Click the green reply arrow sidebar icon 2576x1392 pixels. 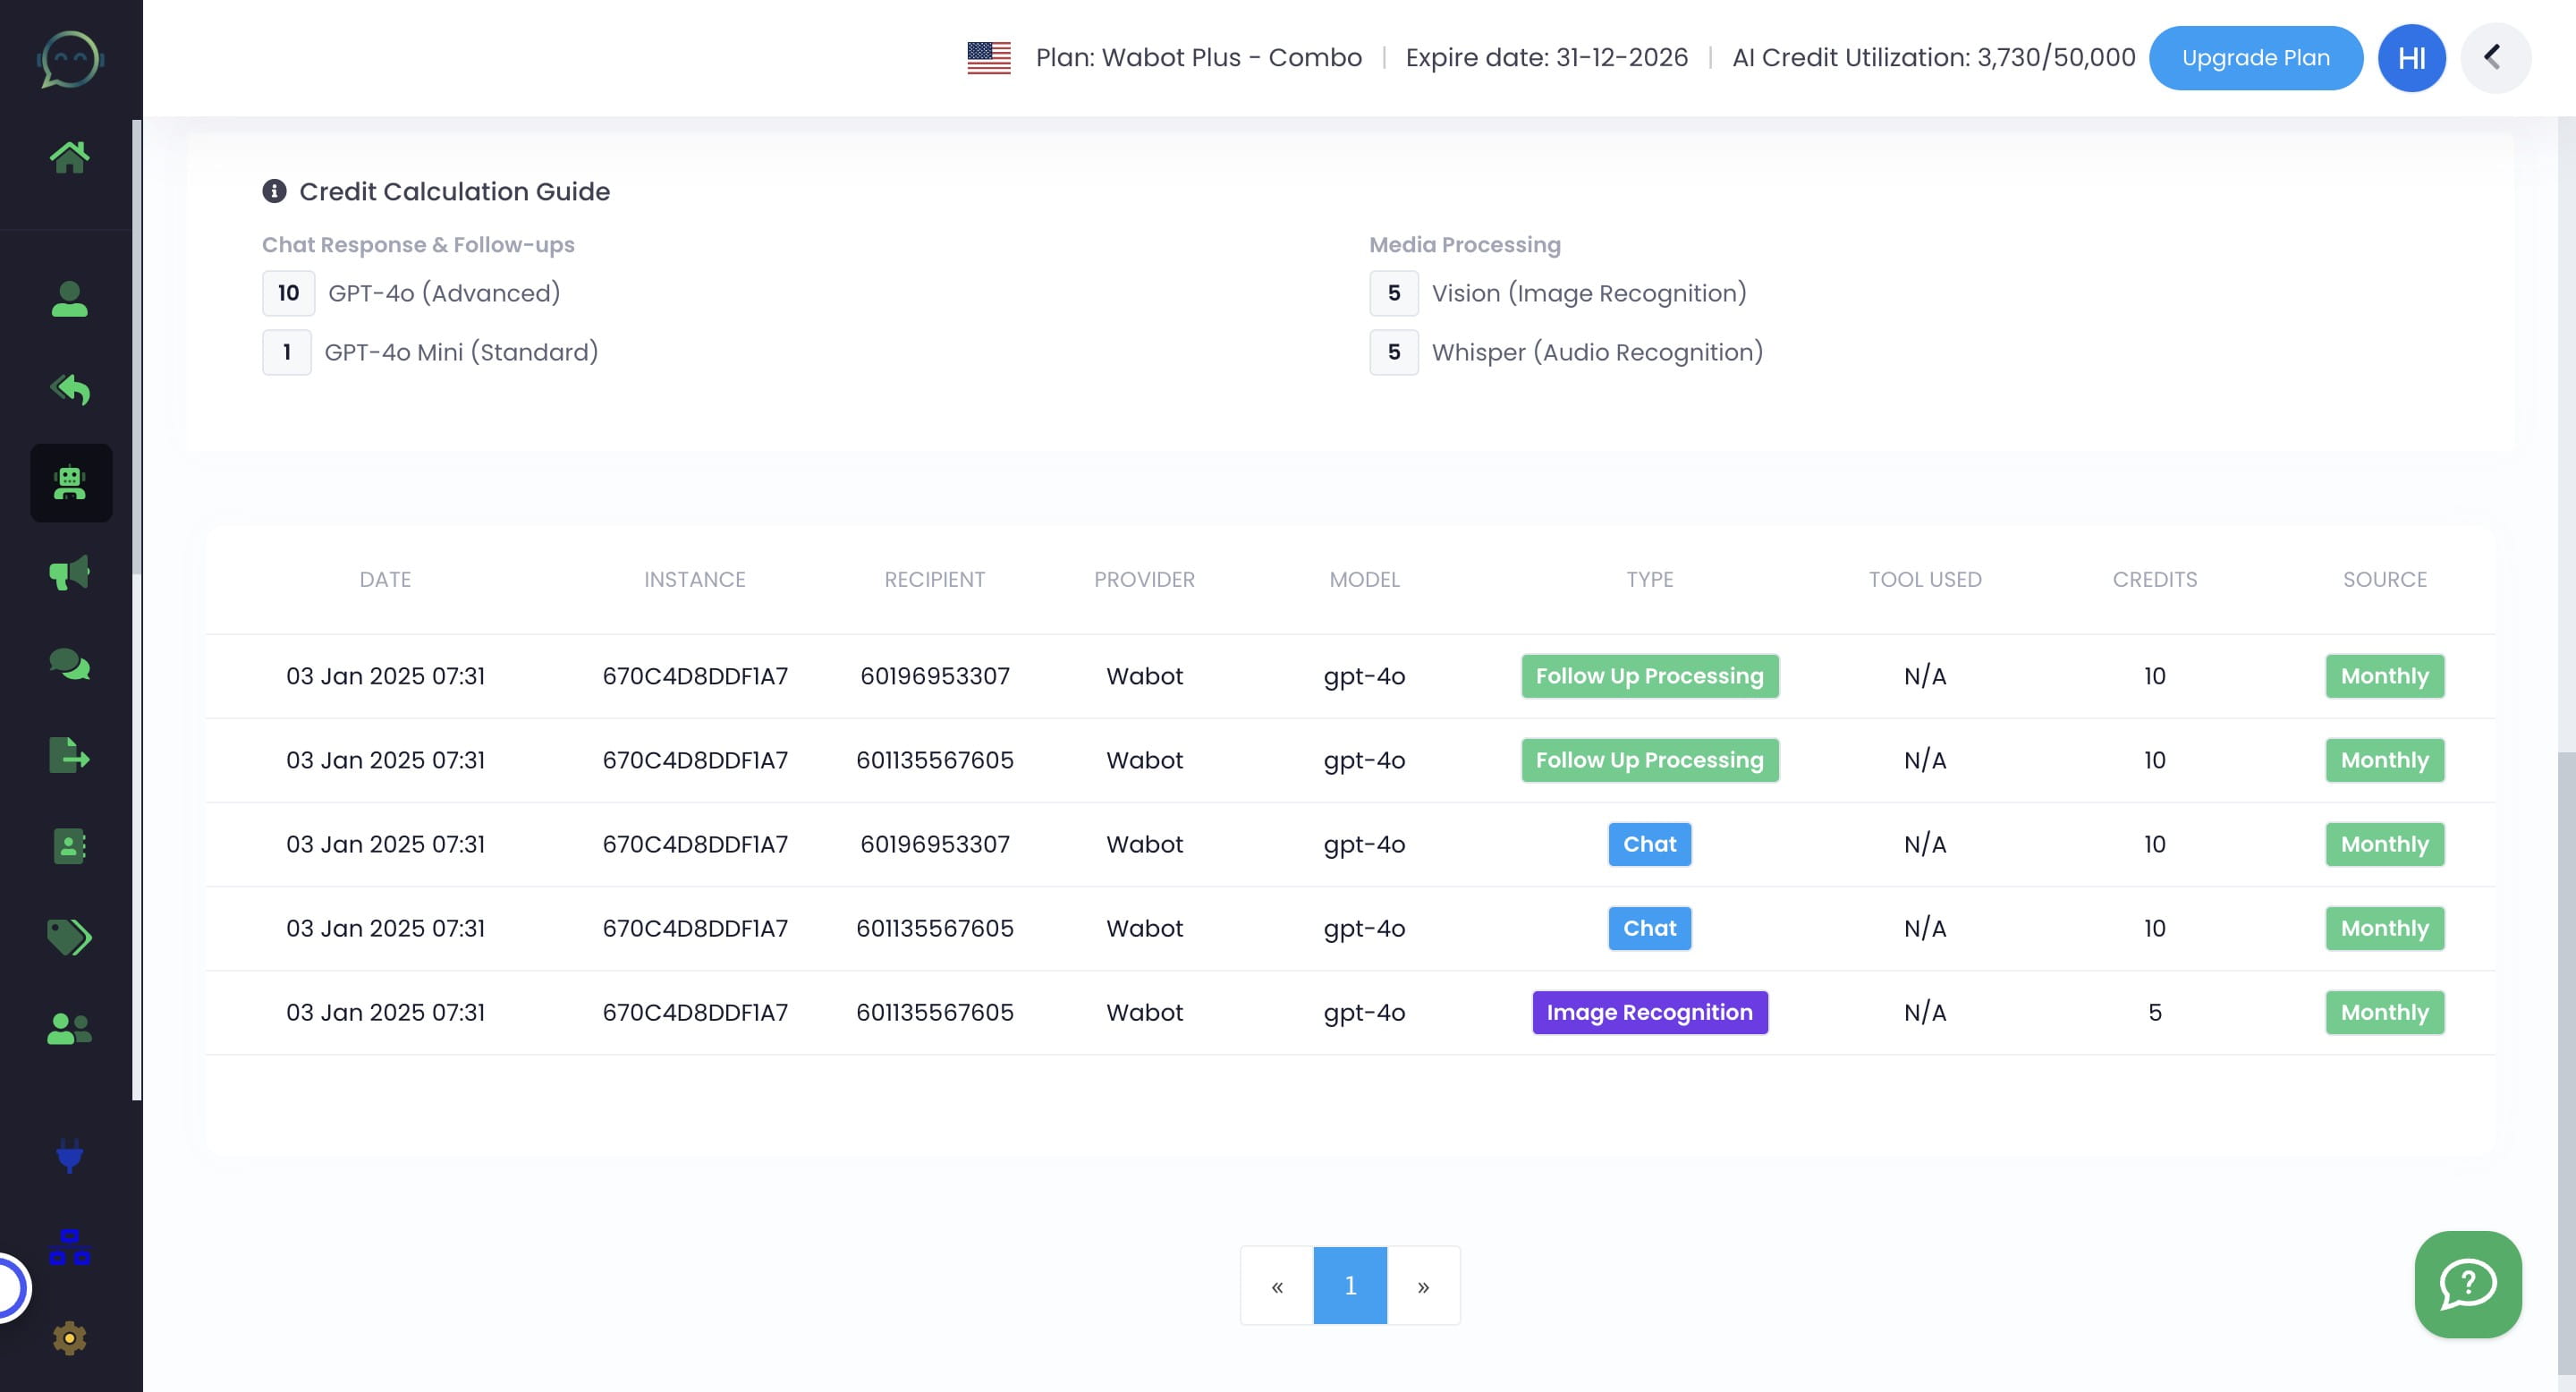pos(70,389)
